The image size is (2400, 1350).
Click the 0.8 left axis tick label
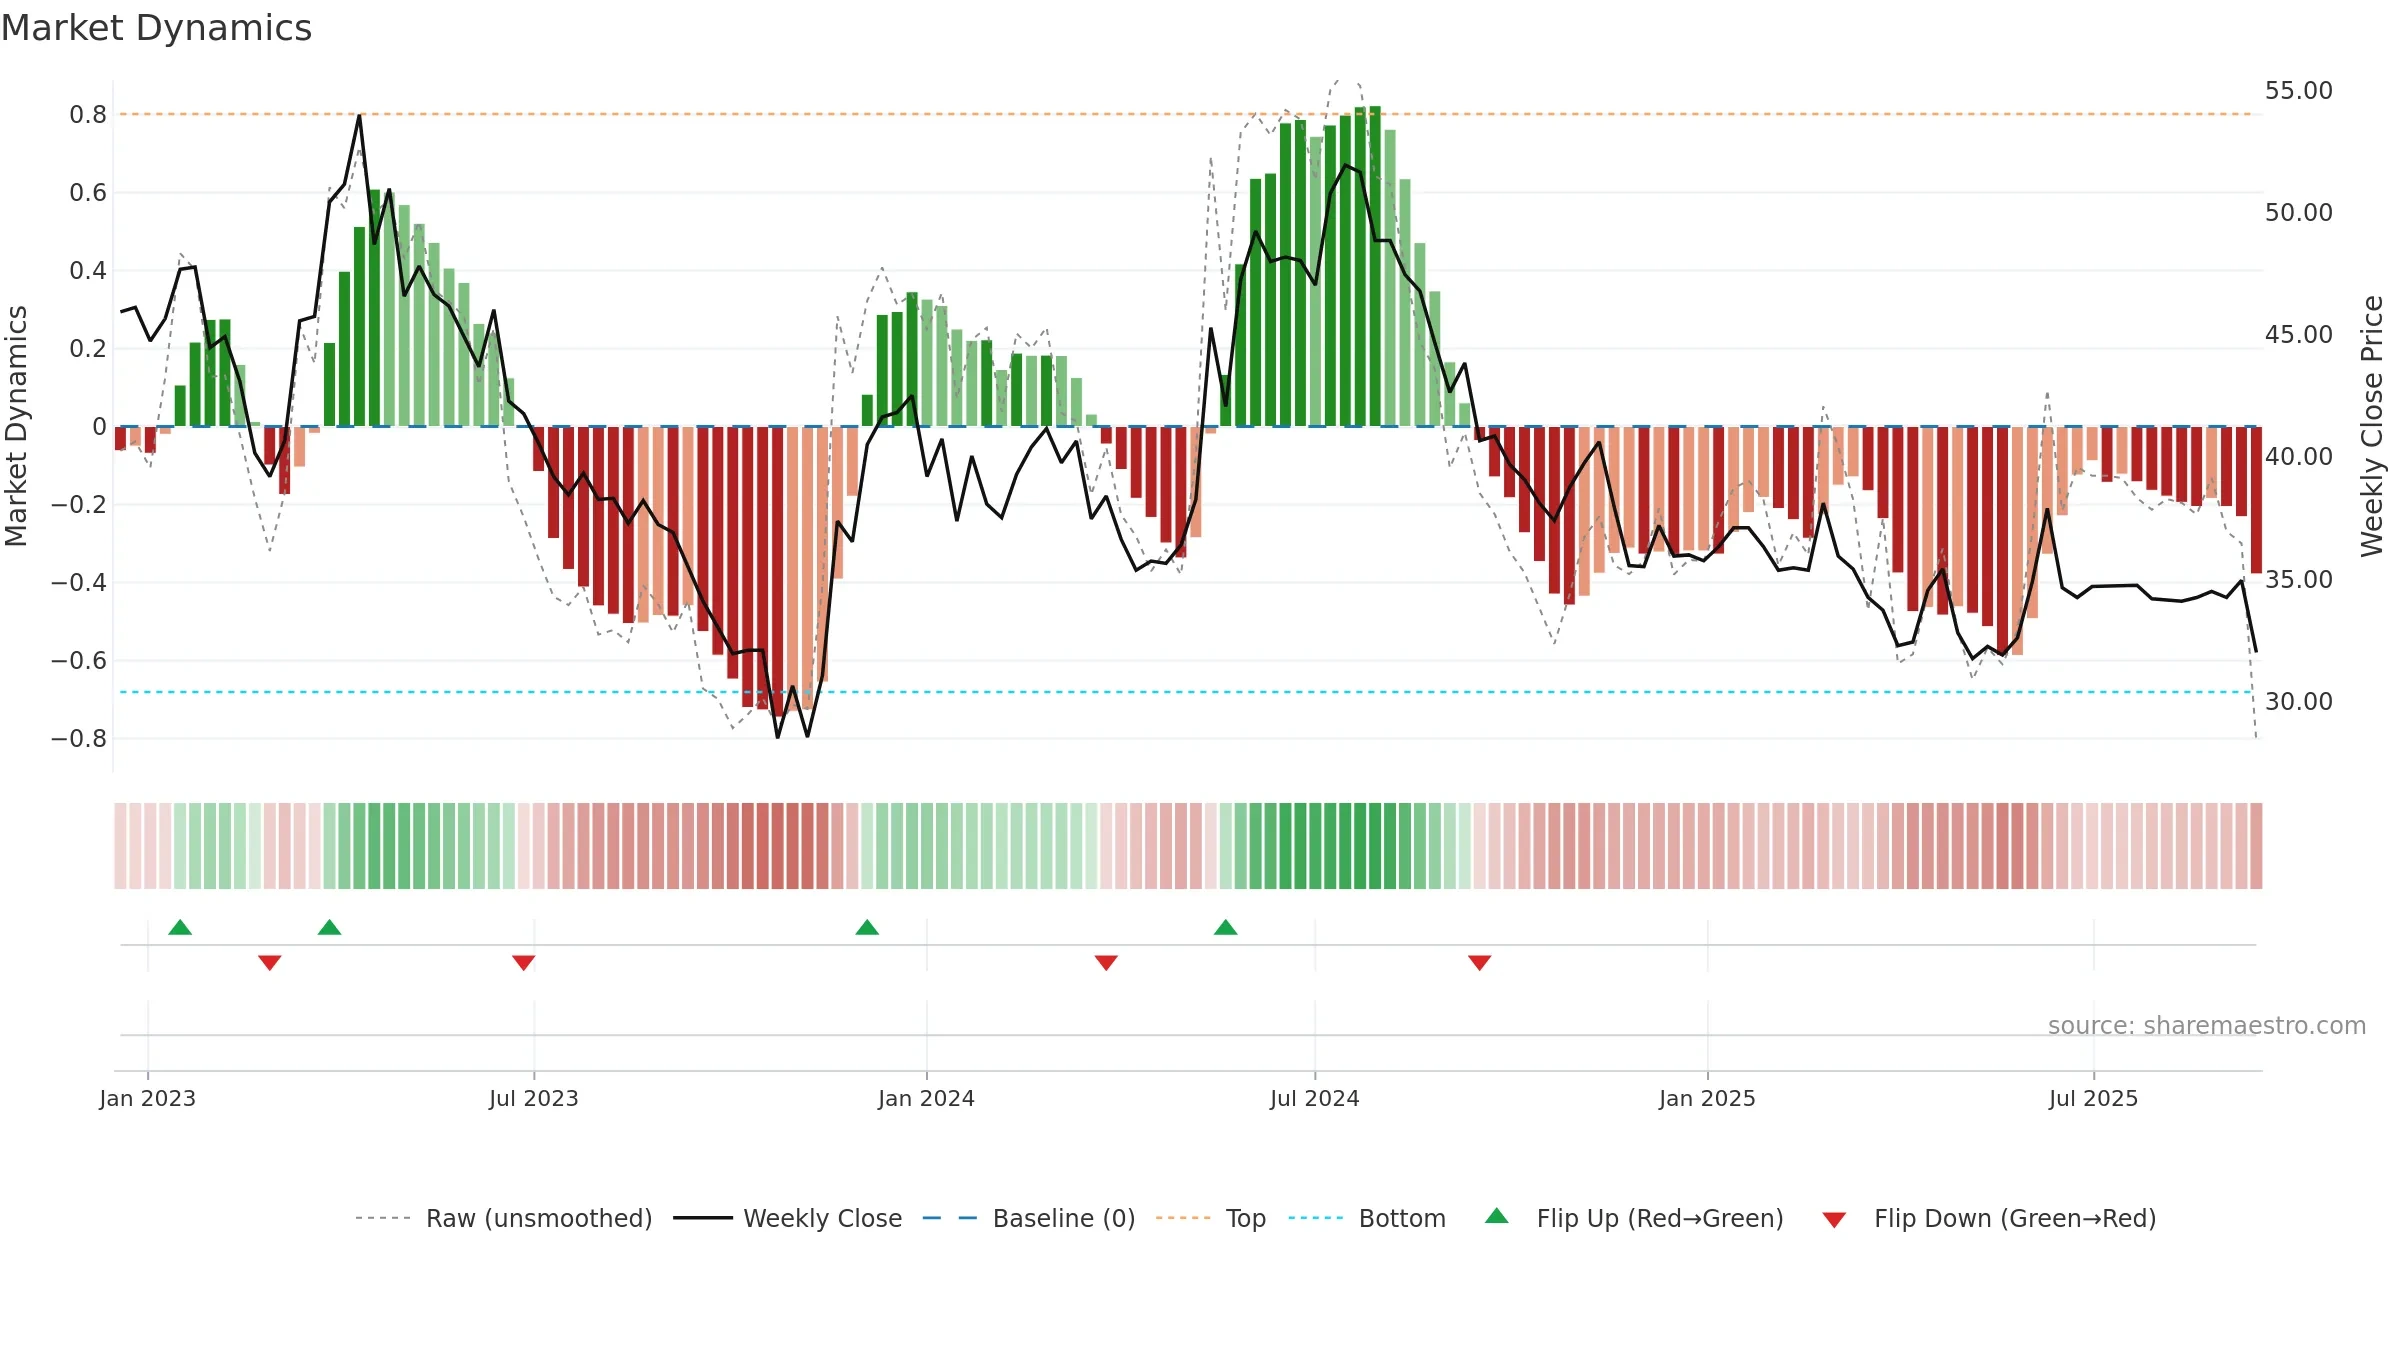(88, 115)
